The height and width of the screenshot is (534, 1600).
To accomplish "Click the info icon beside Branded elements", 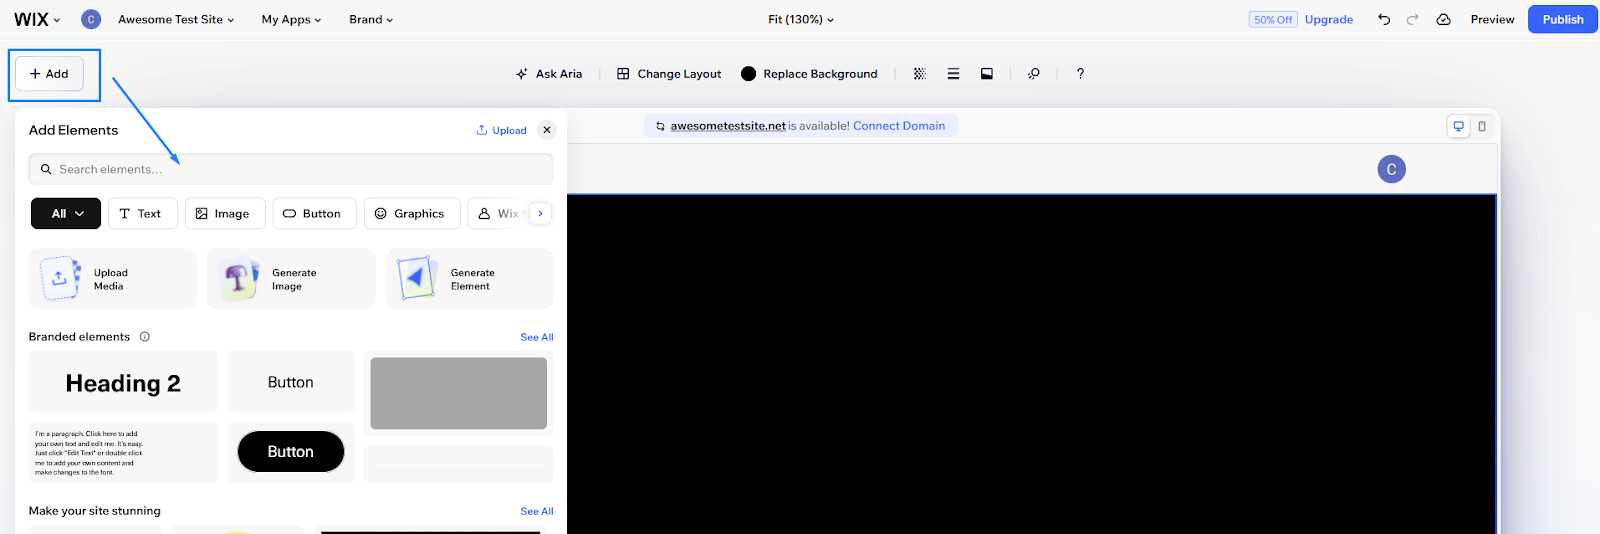I will 145,337.
